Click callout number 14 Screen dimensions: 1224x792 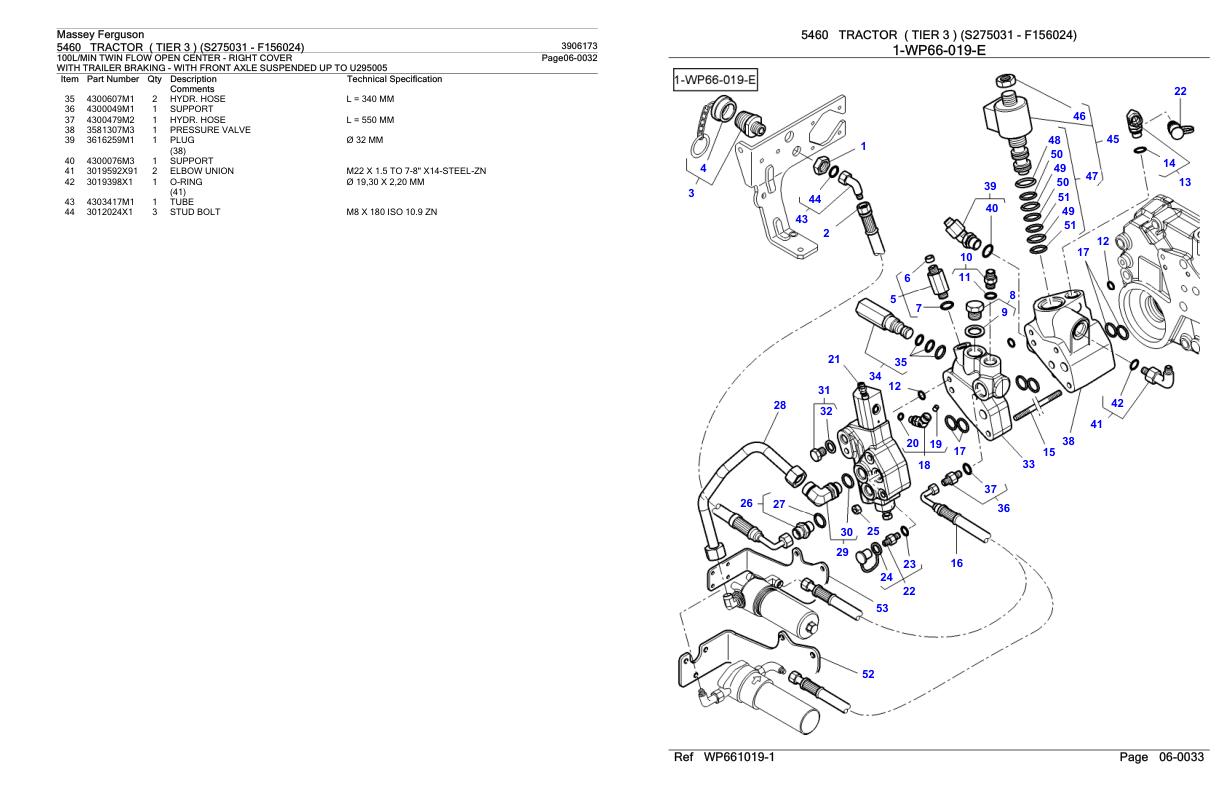tap(1169, 162)
